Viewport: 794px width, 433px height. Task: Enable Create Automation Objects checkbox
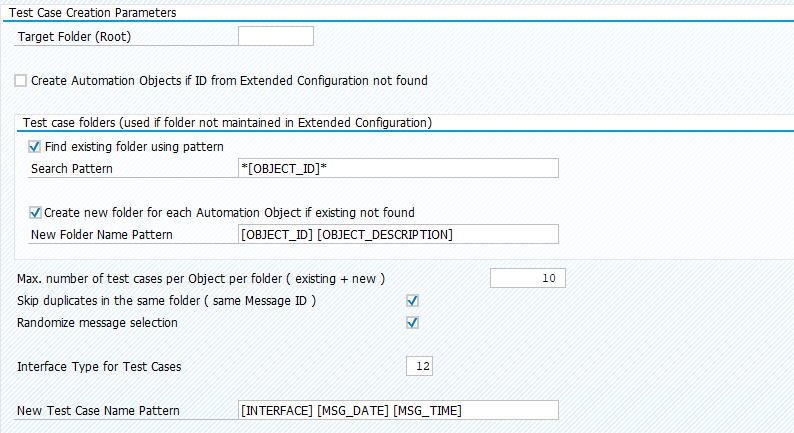(x=21, y=80)
